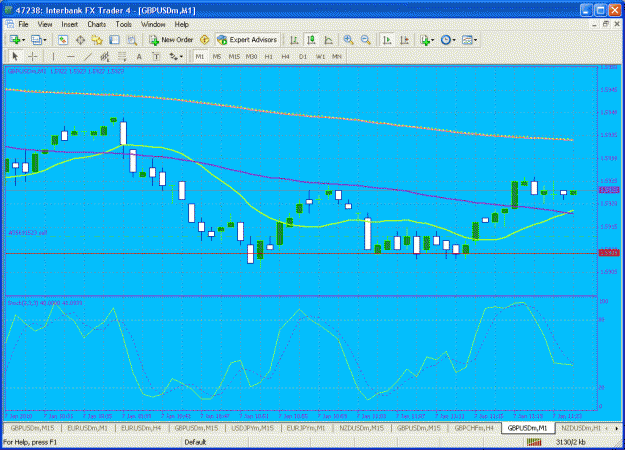Switch chart to M5 timeframe
This screenshot has width=625, height=450.
[x=217, y=57]
